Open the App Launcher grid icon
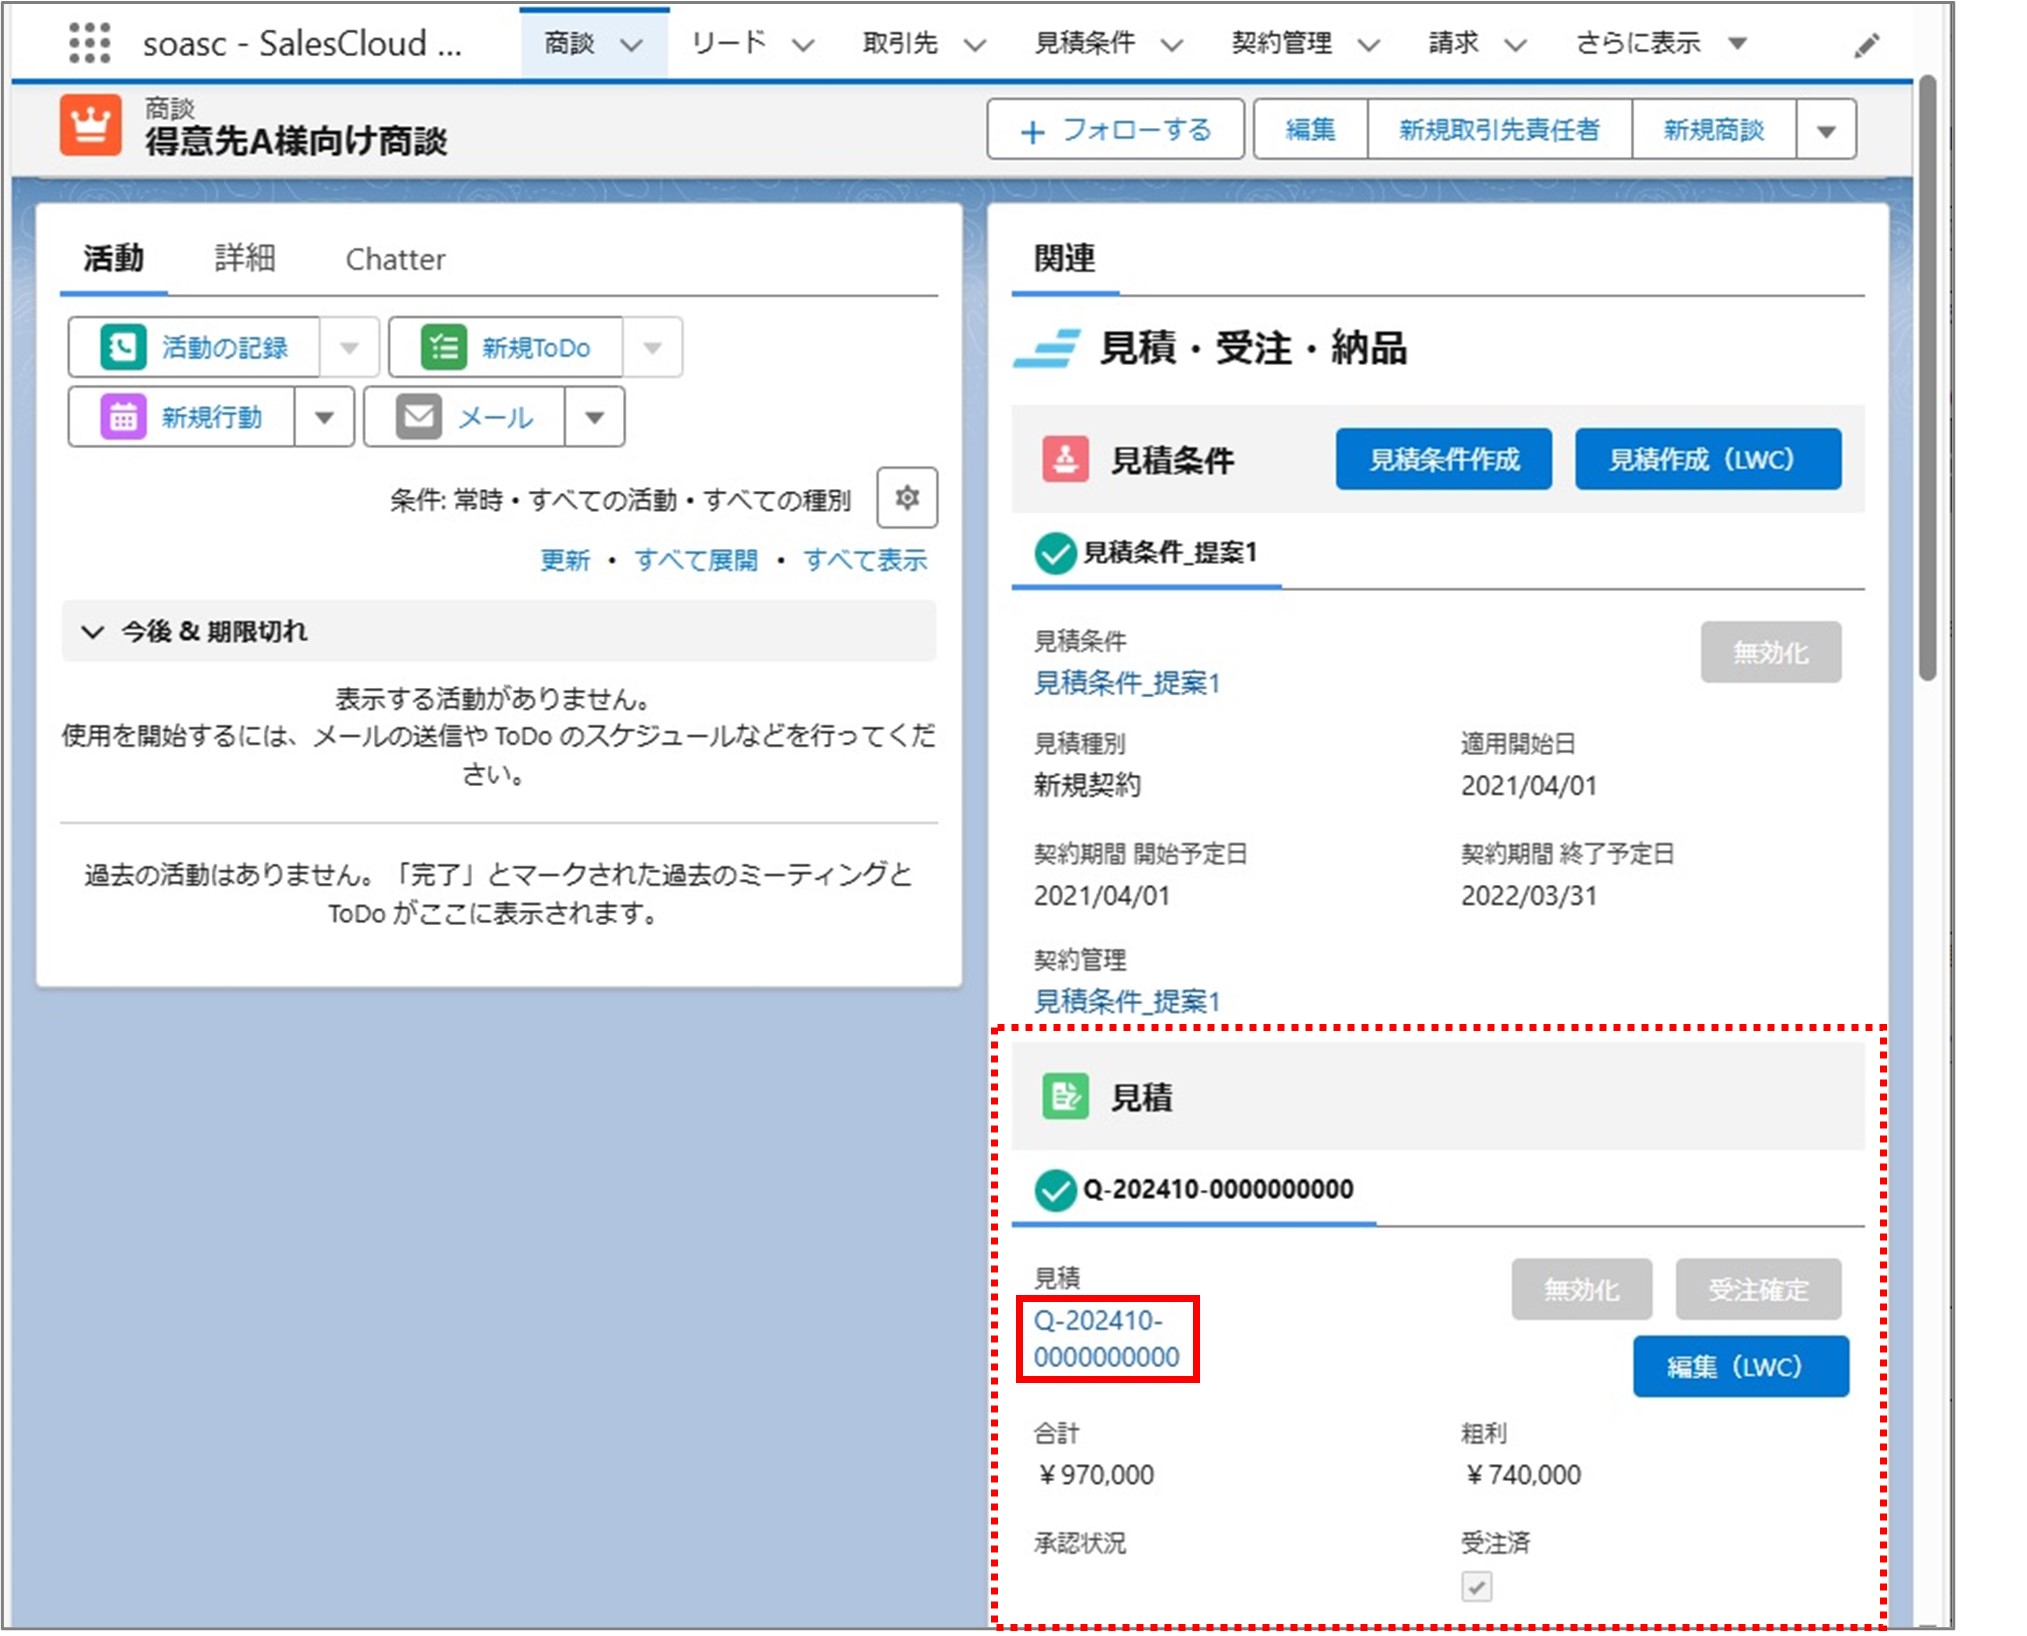Screen dimensions: 2027x1636 pos(89,43)
